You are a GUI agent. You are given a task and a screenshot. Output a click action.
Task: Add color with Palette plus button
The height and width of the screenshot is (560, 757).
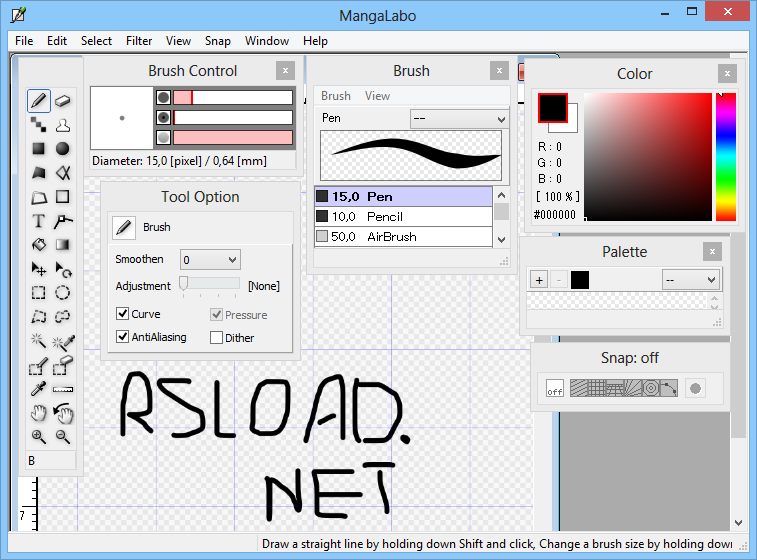click(539, 280)
